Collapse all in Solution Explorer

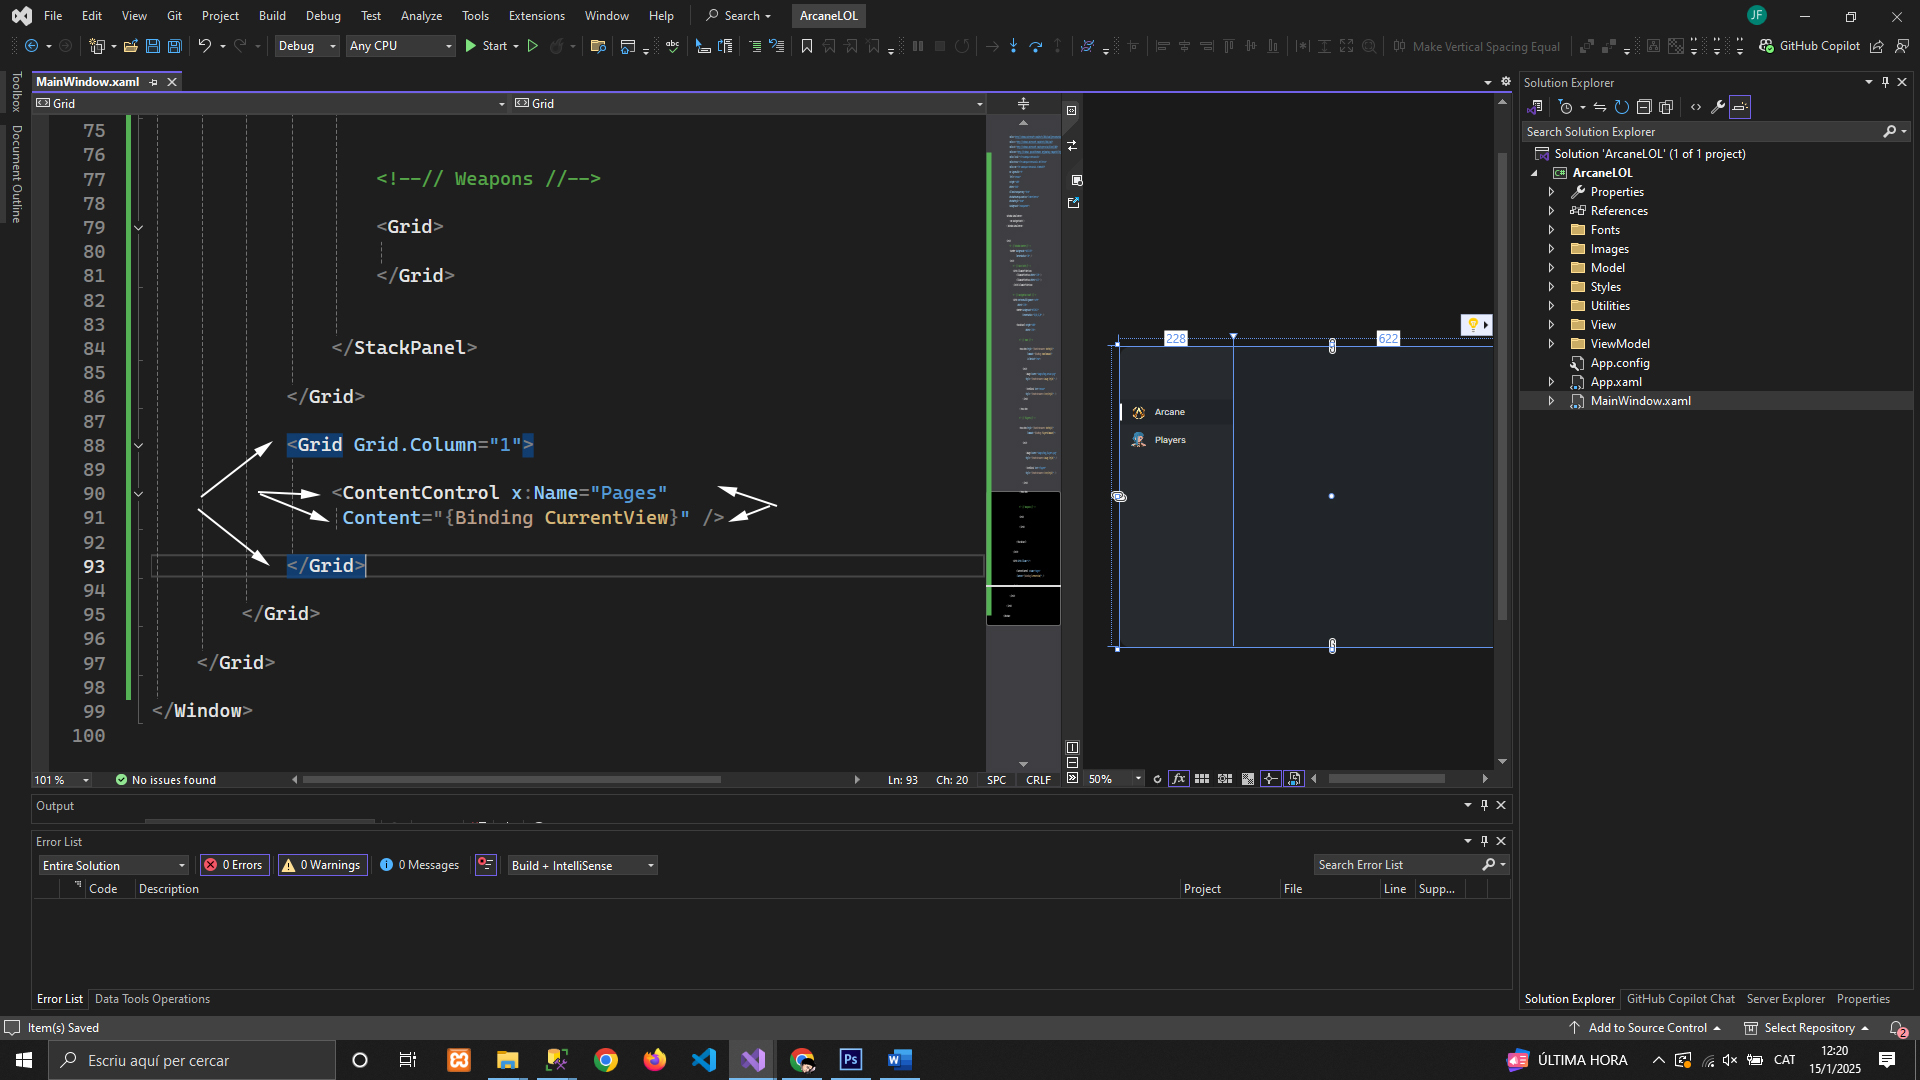point(1644,107)
